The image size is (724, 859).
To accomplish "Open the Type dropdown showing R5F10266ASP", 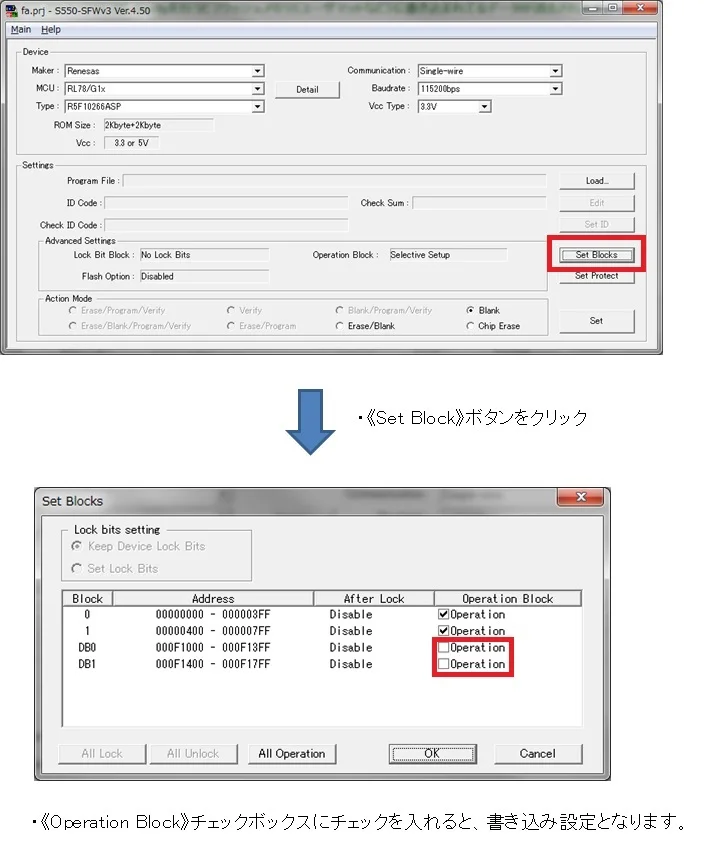I will (258, 107).
